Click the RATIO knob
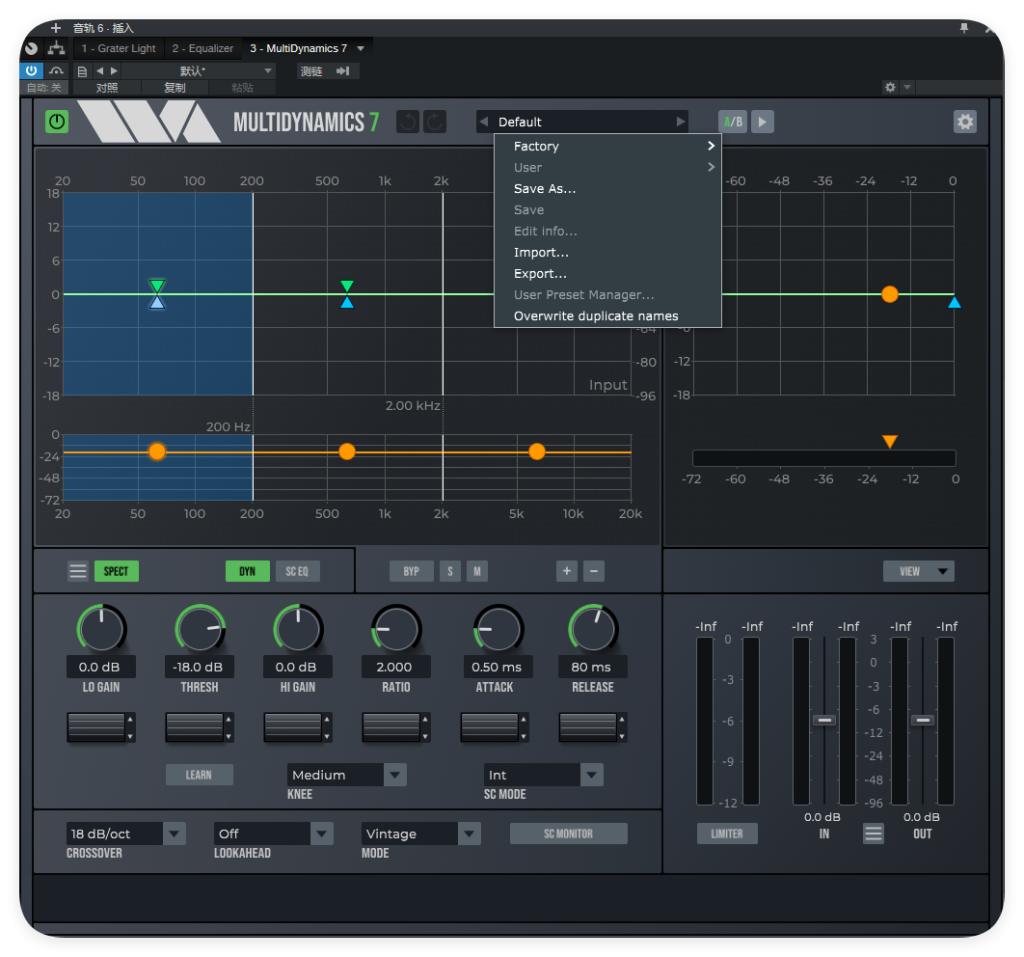The height and width of the screenshot is (957, 1024). [x=396, y=629]
